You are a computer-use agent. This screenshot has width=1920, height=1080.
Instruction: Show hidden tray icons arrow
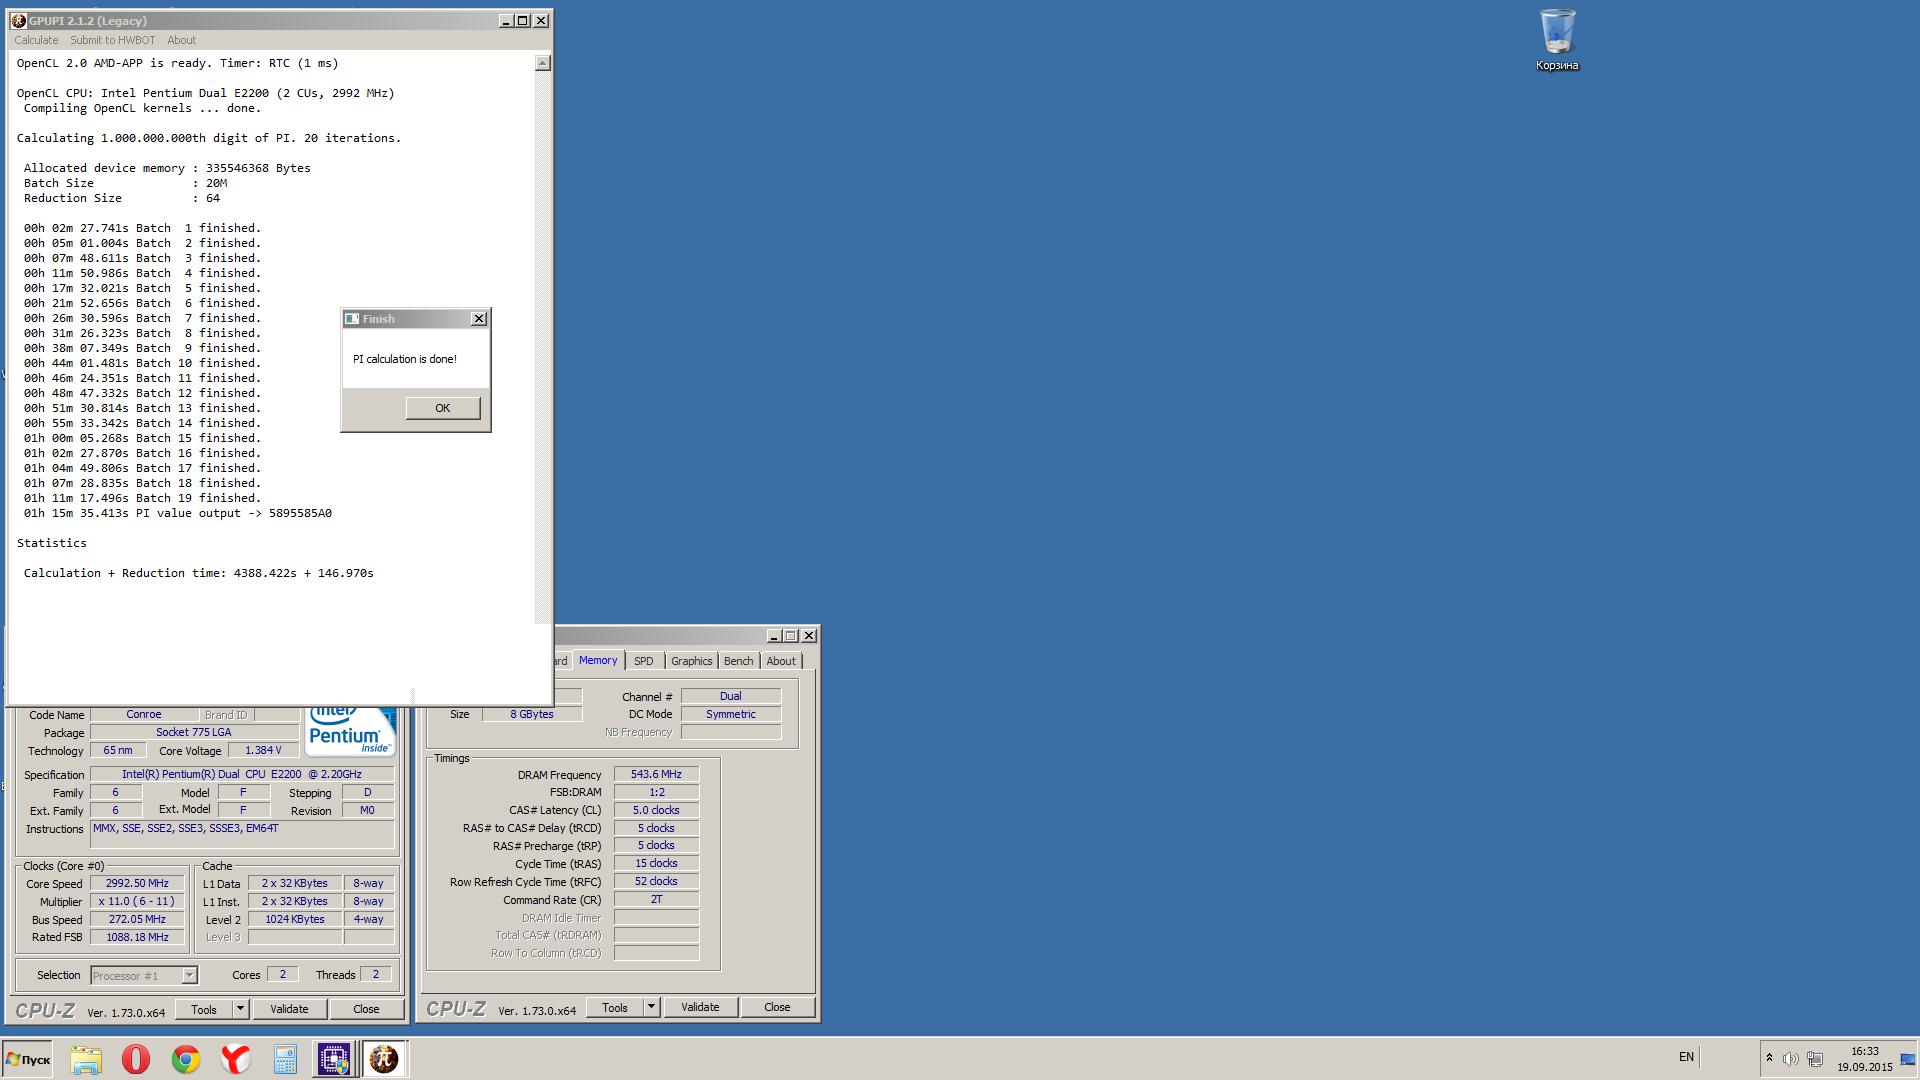[1769, 1058]
